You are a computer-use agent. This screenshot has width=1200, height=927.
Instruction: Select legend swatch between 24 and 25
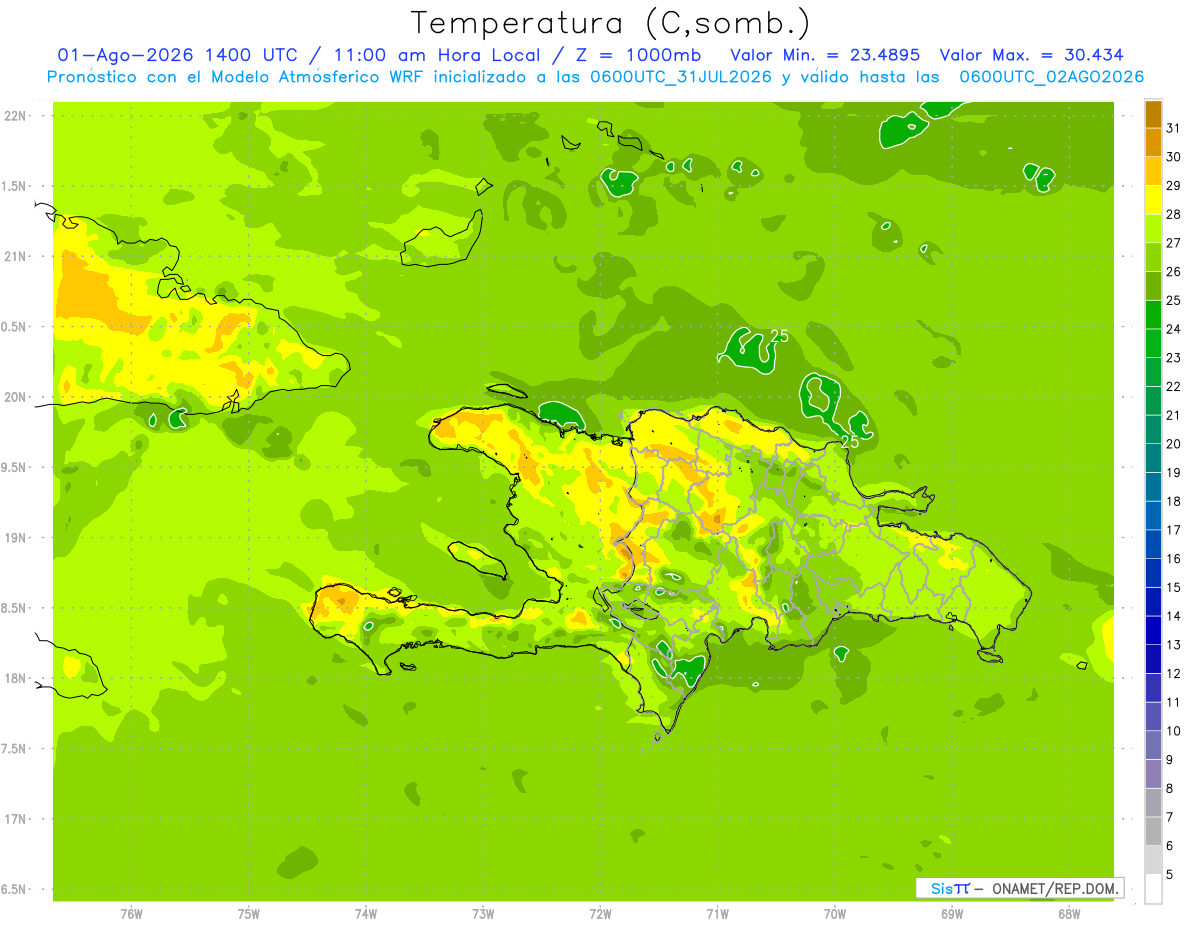1153,315
